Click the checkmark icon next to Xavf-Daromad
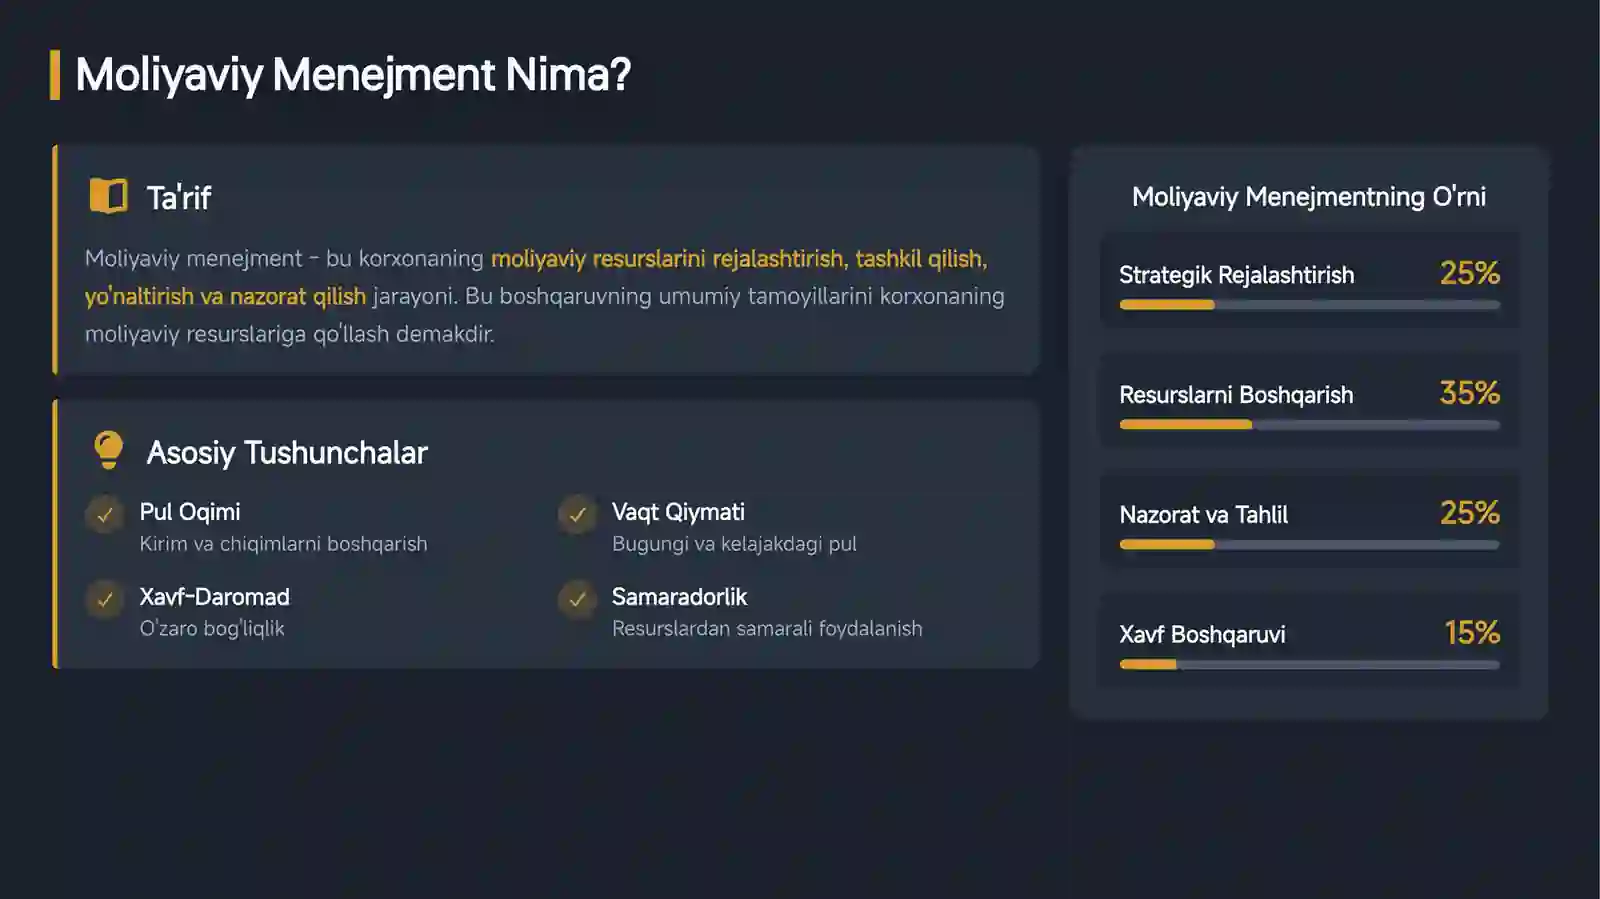Viewport: 1600px width, 899px height. 104,600
